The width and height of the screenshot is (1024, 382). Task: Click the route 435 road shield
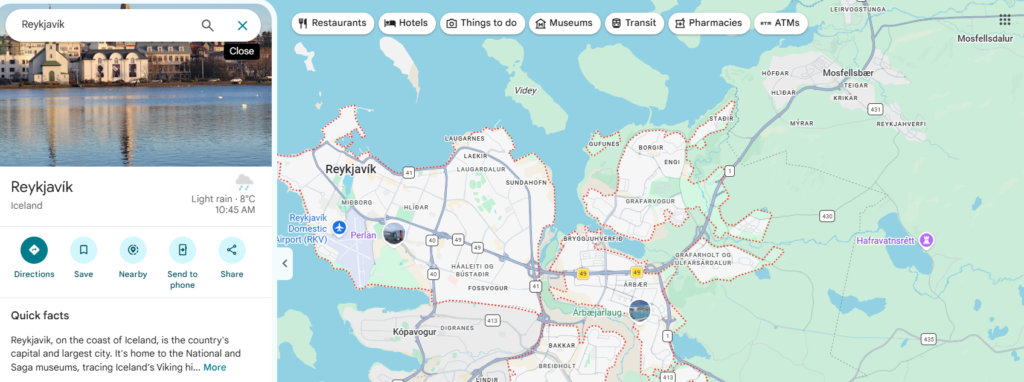pos(929,339)
